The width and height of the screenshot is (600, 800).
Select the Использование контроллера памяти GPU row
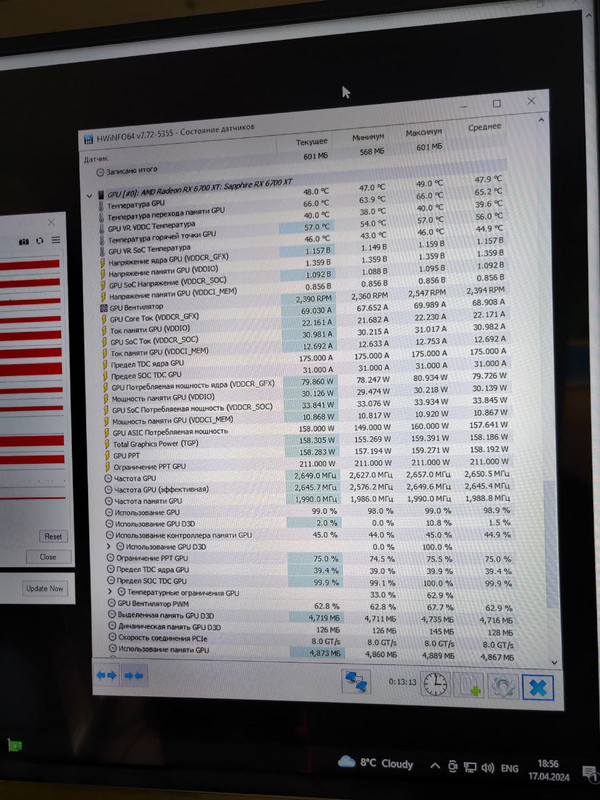[308, 535]
